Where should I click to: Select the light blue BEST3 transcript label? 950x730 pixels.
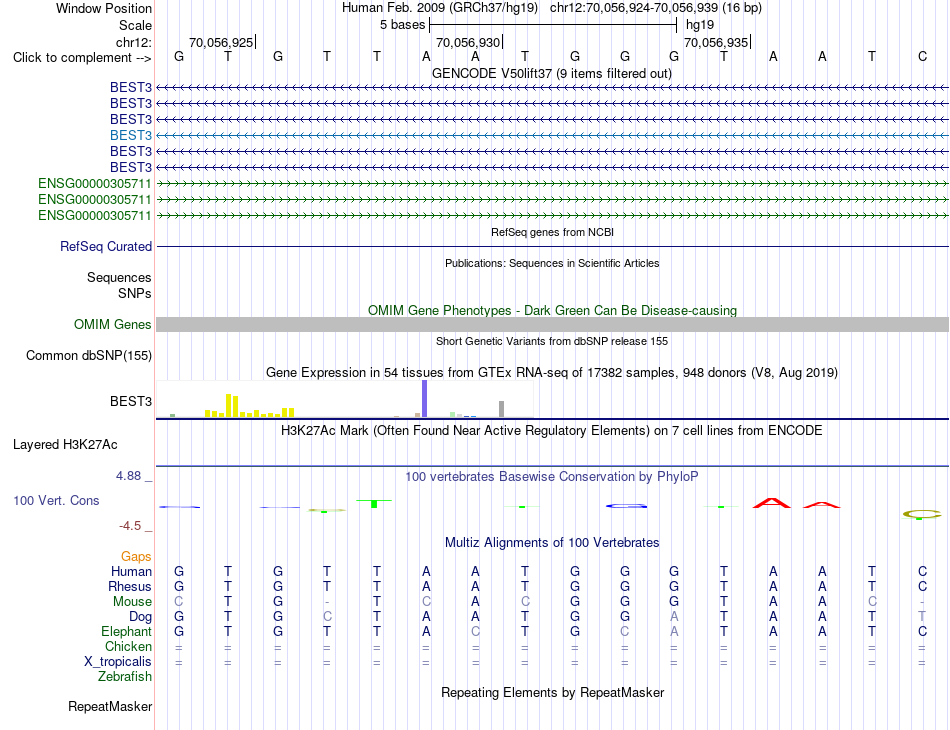[x=131, y=135]
